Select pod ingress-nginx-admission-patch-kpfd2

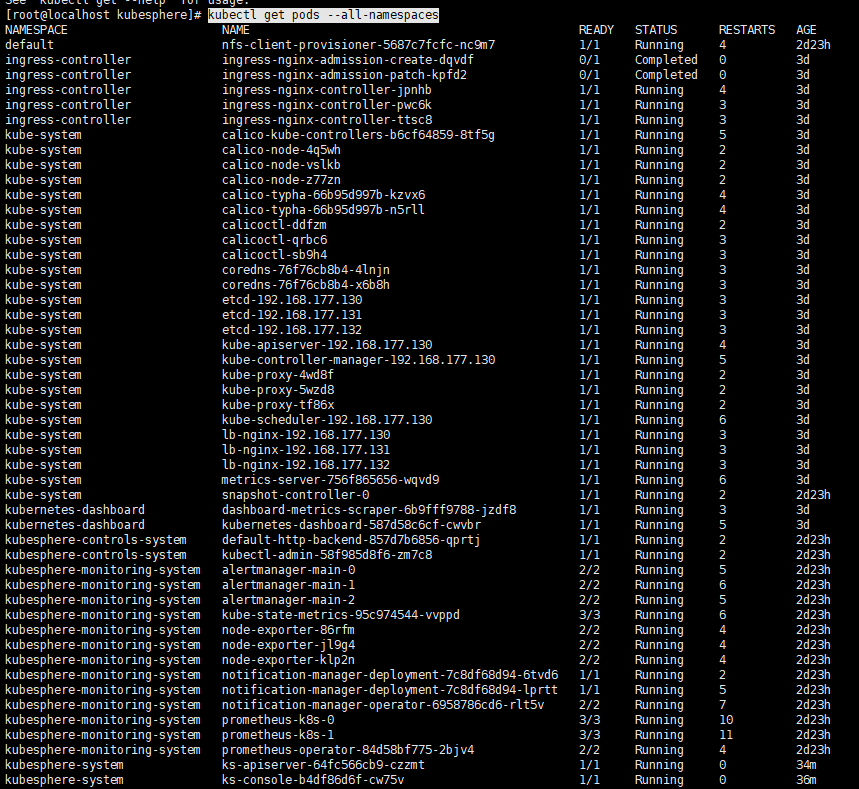point(344,75)
